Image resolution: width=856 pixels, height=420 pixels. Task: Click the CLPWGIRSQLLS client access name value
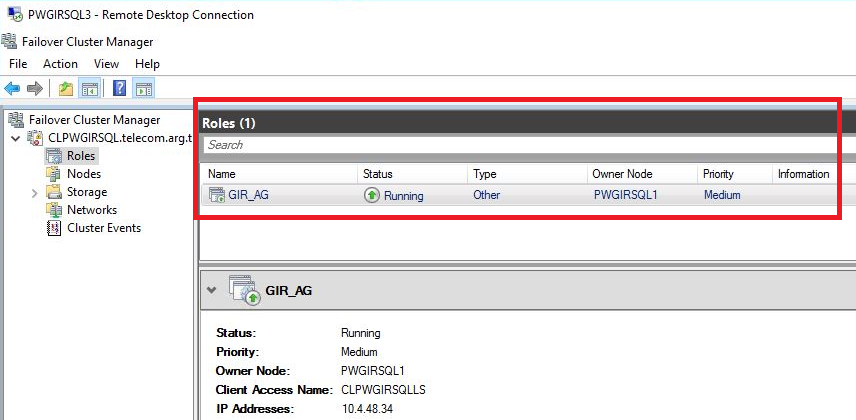pos(383,390)
